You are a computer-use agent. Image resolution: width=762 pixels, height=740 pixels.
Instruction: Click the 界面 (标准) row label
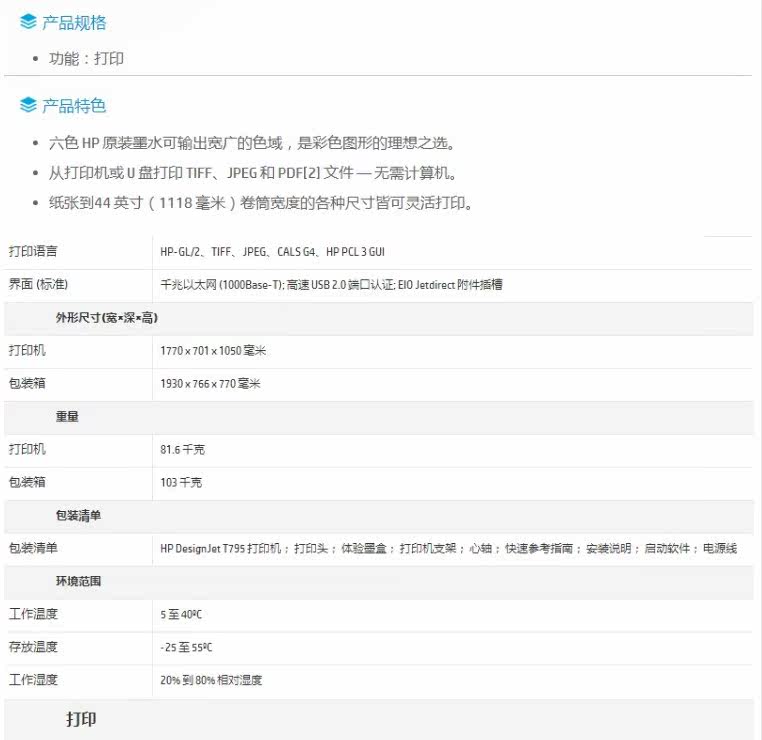[x=38, y=284]
